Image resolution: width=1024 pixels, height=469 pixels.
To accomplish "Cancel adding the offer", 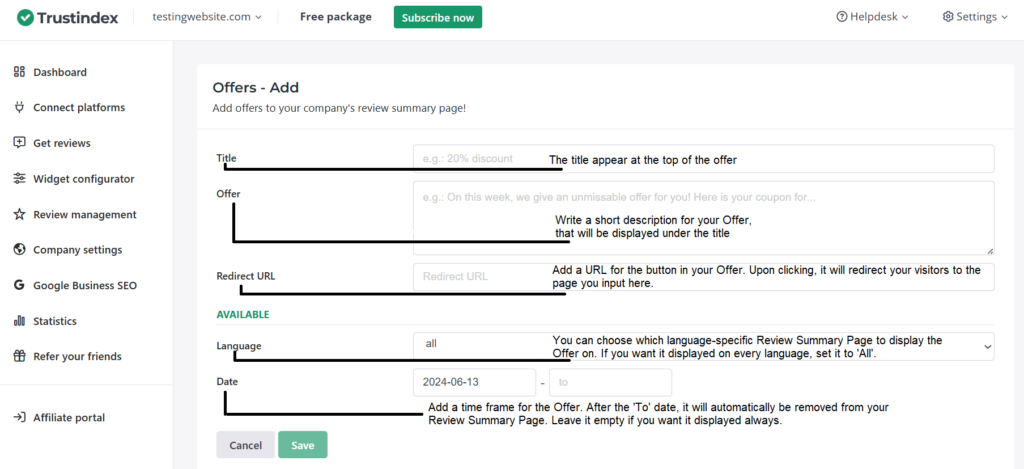I will coord(245,445).
